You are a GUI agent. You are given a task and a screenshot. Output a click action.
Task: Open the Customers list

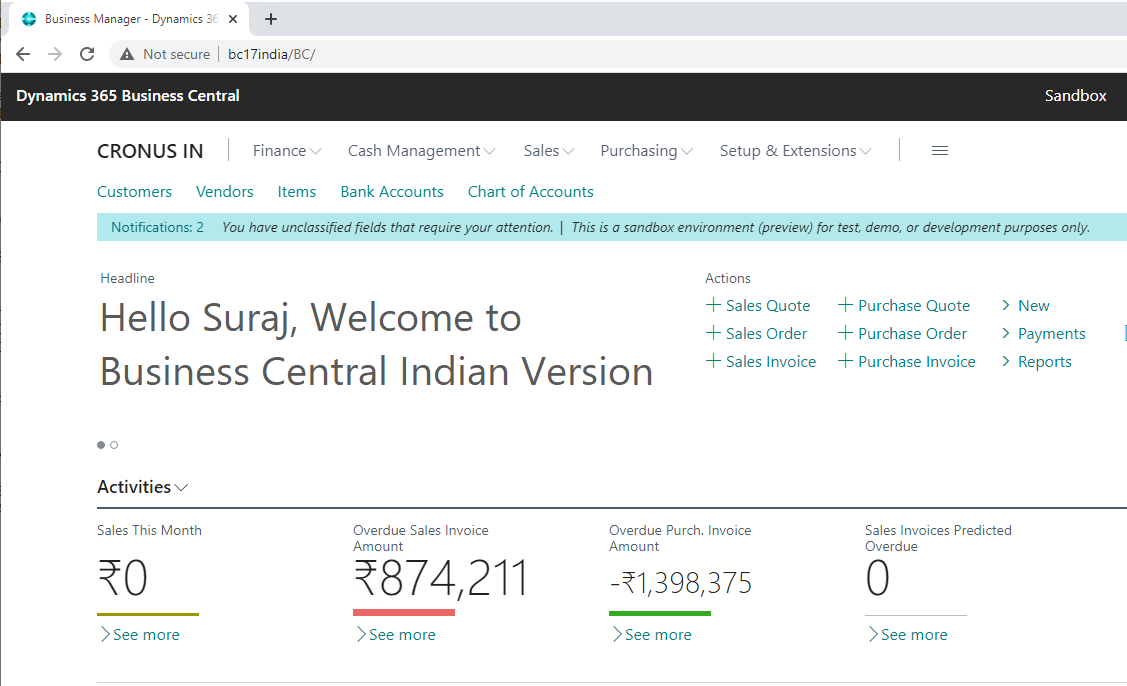pos(134,191)
